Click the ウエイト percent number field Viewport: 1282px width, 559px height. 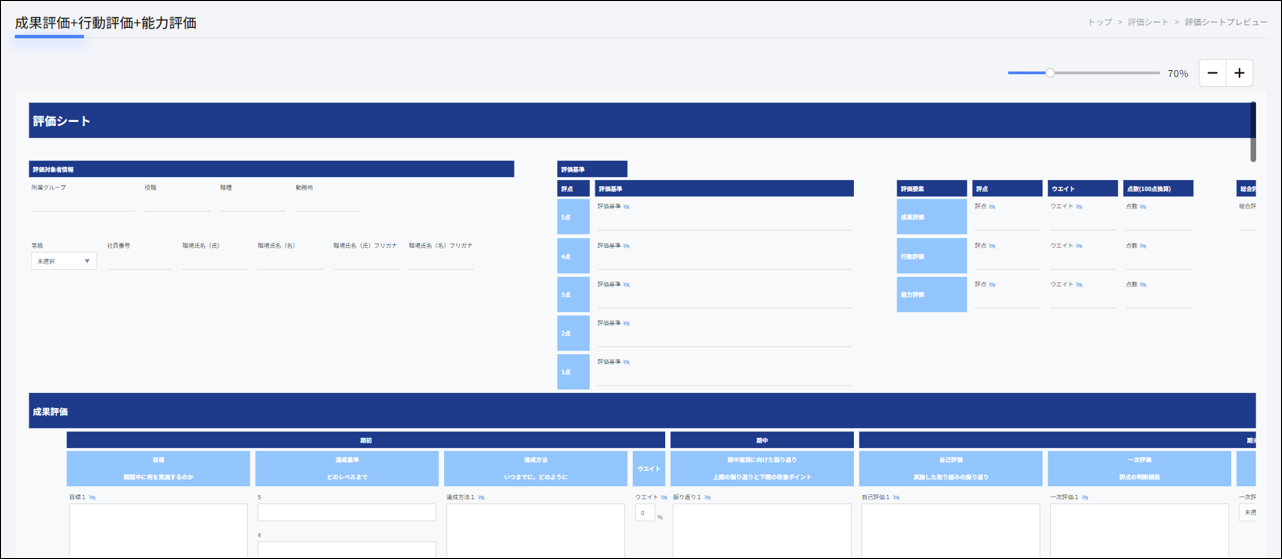[x=645, y=513]
